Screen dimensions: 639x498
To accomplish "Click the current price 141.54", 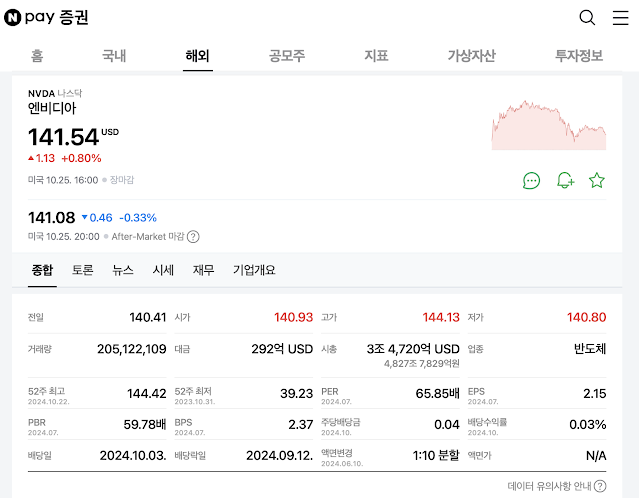I will coord(64,137).
